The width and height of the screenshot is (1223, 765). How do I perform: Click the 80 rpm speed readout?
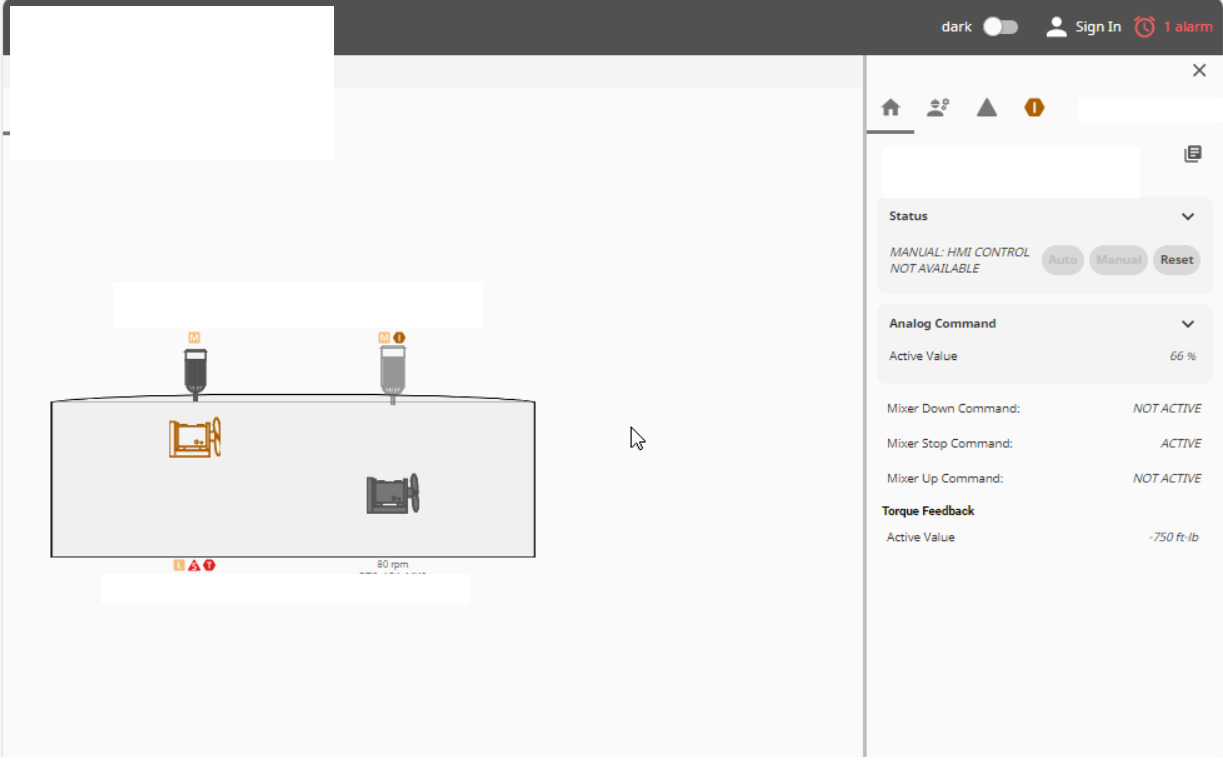point(393,564)
